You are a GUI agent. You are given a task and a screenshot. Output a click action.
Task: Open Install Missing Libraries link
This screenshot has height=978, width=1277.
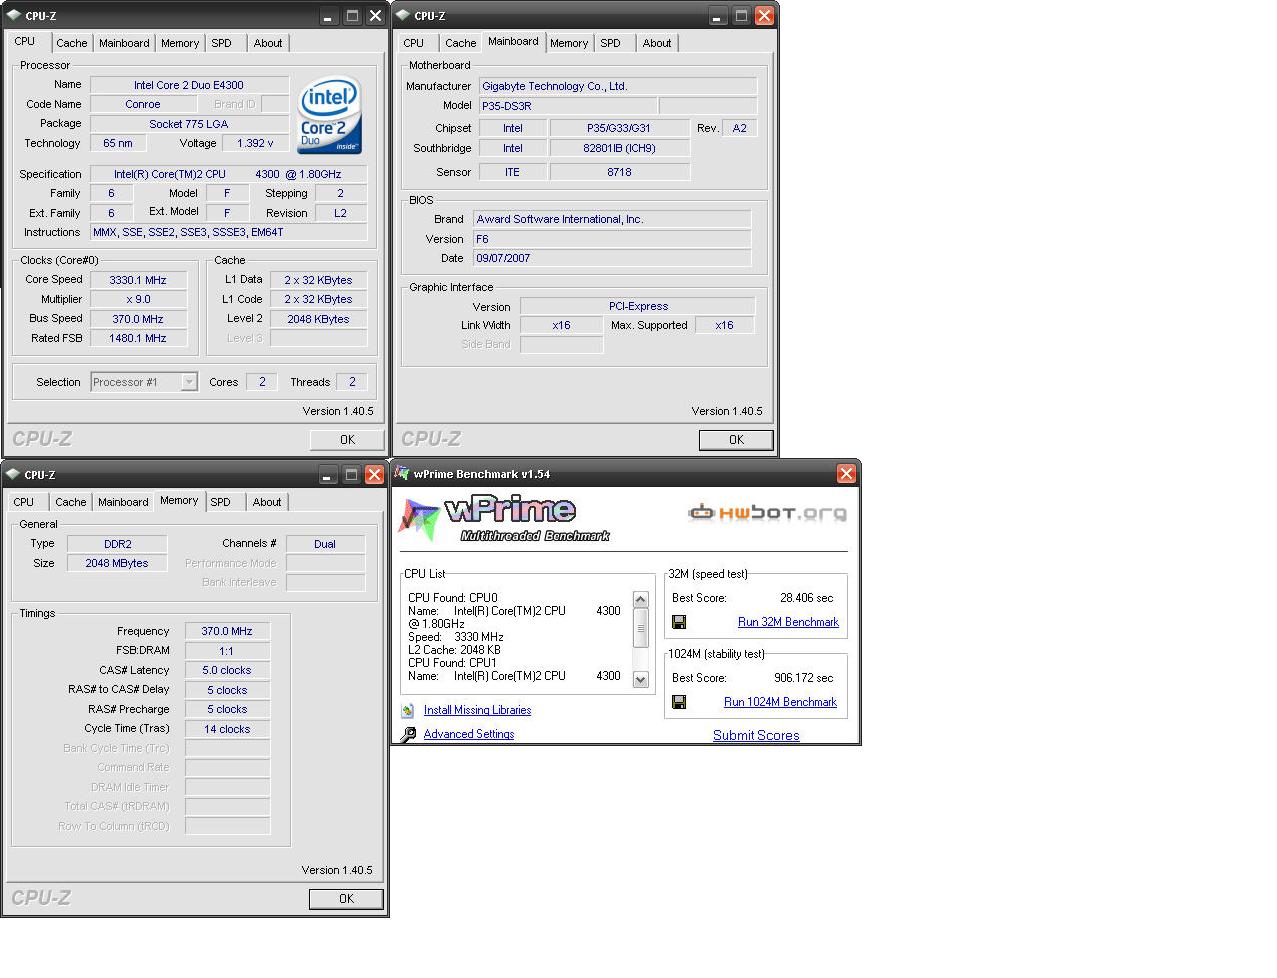[x=477, y=710]
